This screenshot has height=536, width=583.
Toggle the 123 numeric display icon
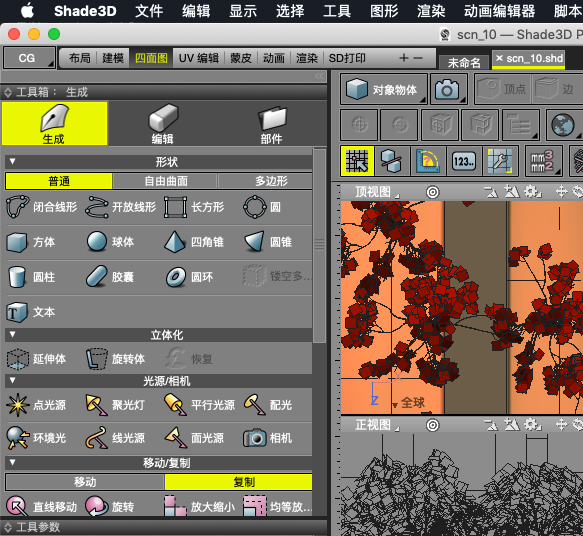click(x=464, y=161)
